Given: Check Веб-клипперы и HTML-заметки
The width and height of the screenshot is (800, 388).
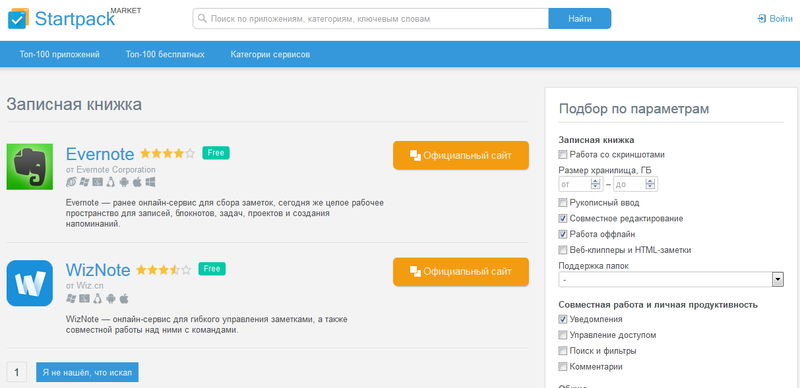Looking at the screenshot, I should click(x=563, y=250).
